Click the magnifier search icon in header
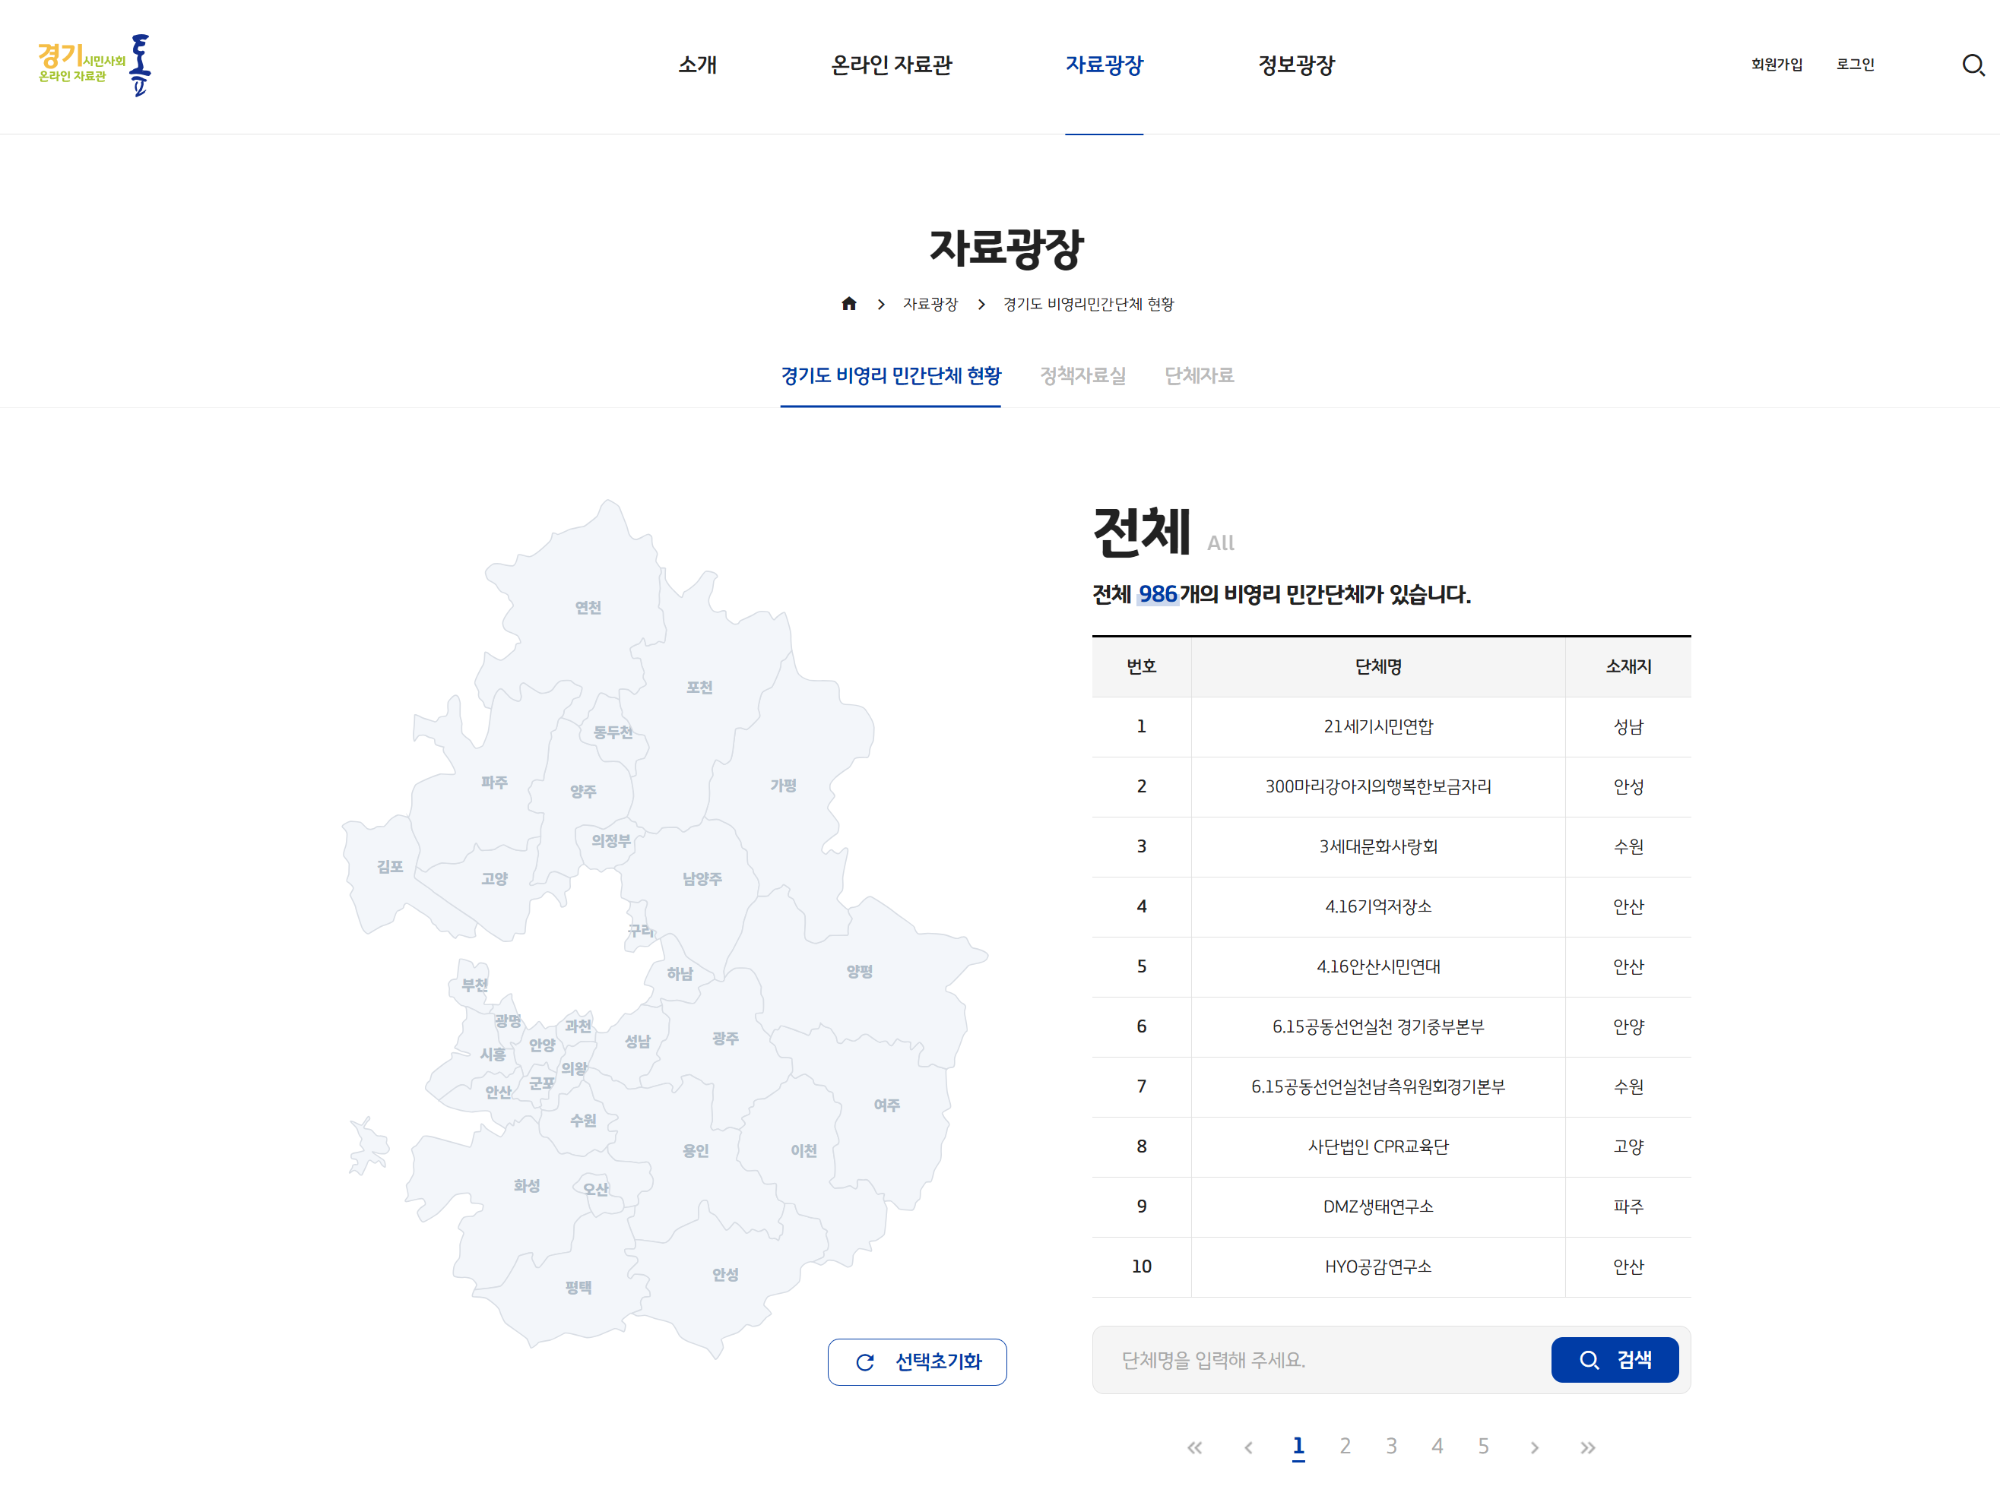The height and width of the screenshot is (1502, 2000). [1973, 65]
